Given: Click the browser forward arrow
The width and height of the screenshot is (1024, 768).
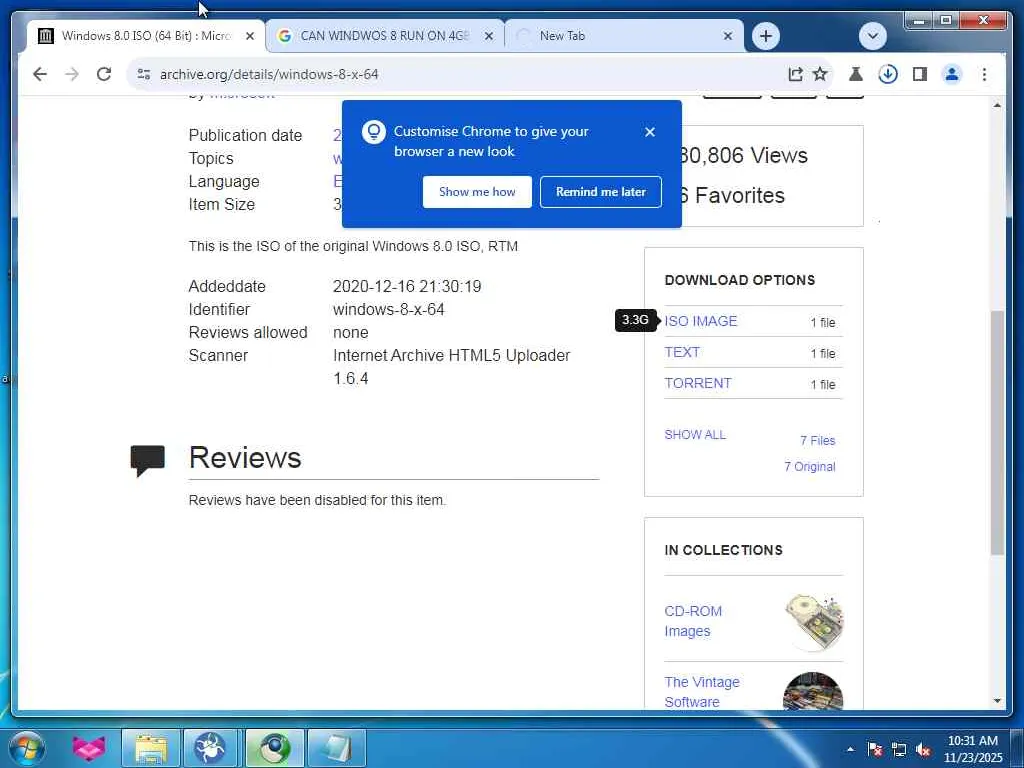Looking at the screenshot, I should coord(72,74).
